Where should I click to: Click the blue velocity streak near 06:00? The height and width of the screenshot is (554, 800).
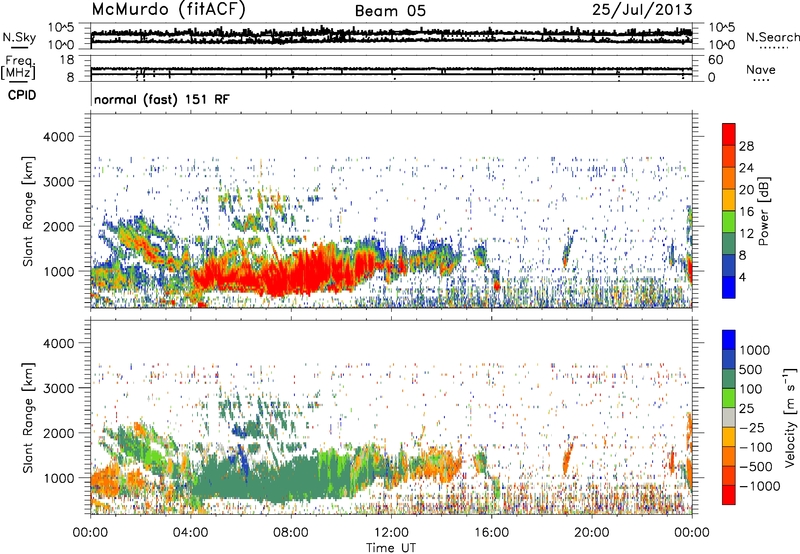[243, 462]
